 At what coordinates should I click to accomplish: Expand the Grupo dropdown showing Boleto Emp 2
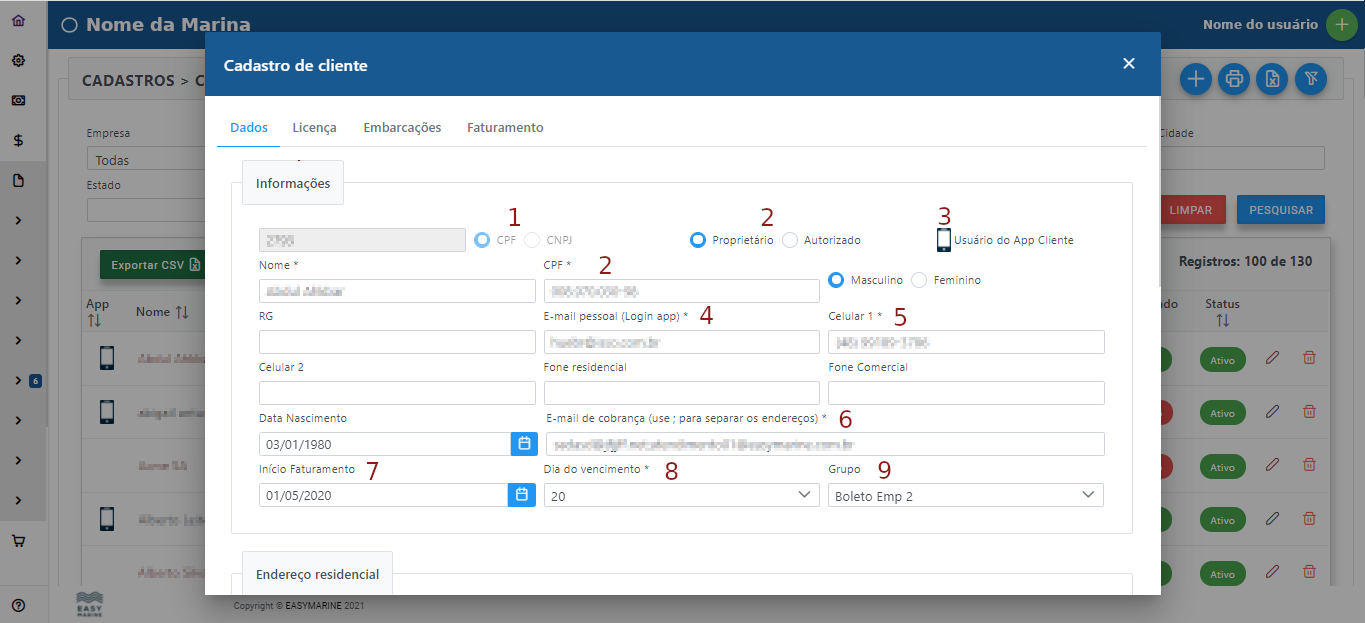pyautogui.click(x=965, y=495)
